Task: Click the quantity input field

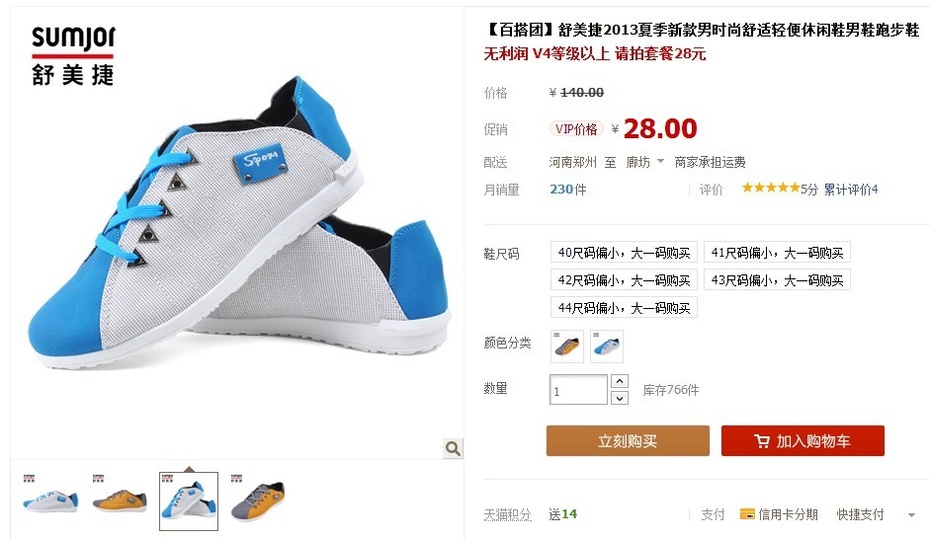Action: click(x=578, y=390)
